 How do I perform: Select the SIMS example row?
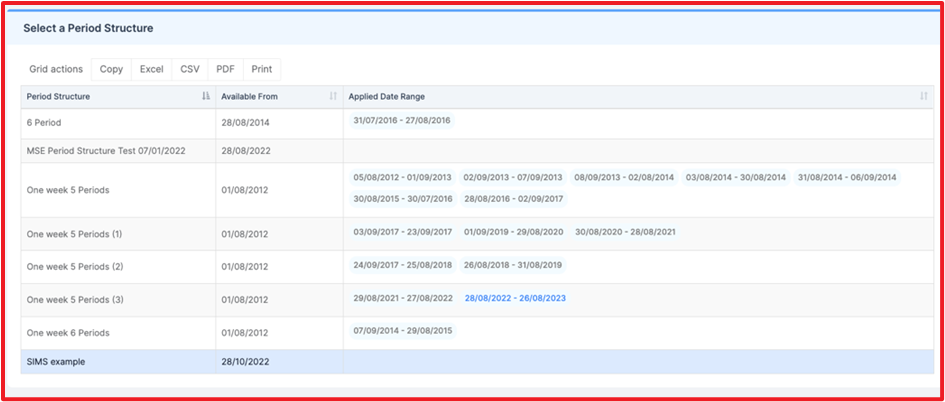477,362
